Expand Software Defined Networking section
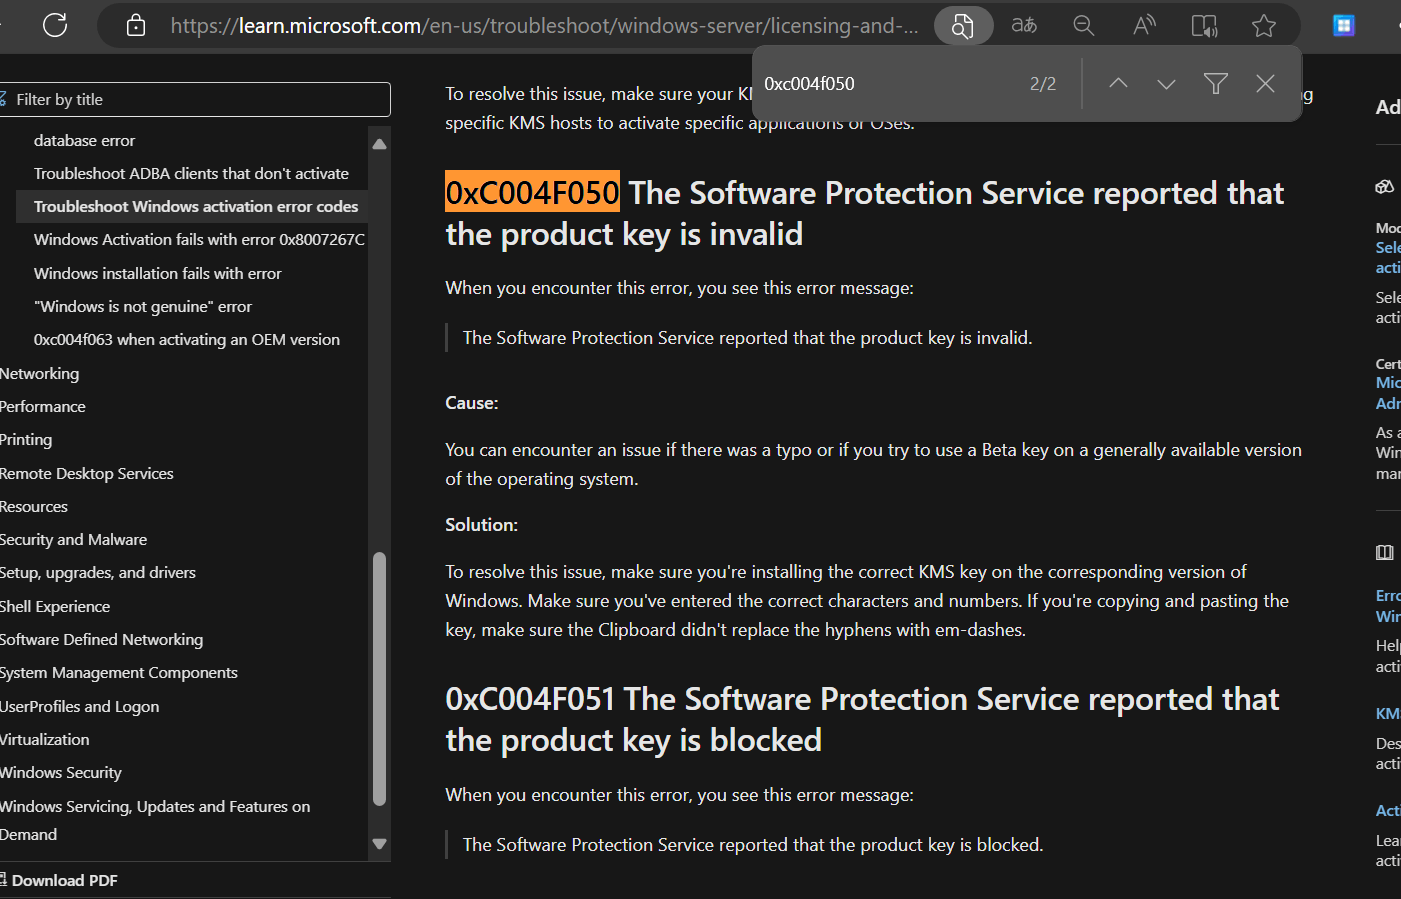Image resolution: width=1401 pixels, height=899 pixels. (101, 639)
